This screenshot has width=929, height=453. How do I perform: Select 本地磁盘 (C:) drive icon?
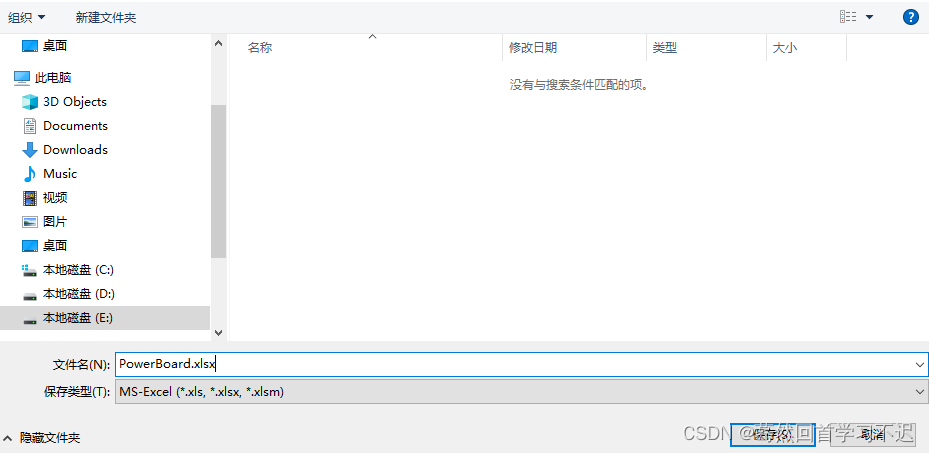30,270
